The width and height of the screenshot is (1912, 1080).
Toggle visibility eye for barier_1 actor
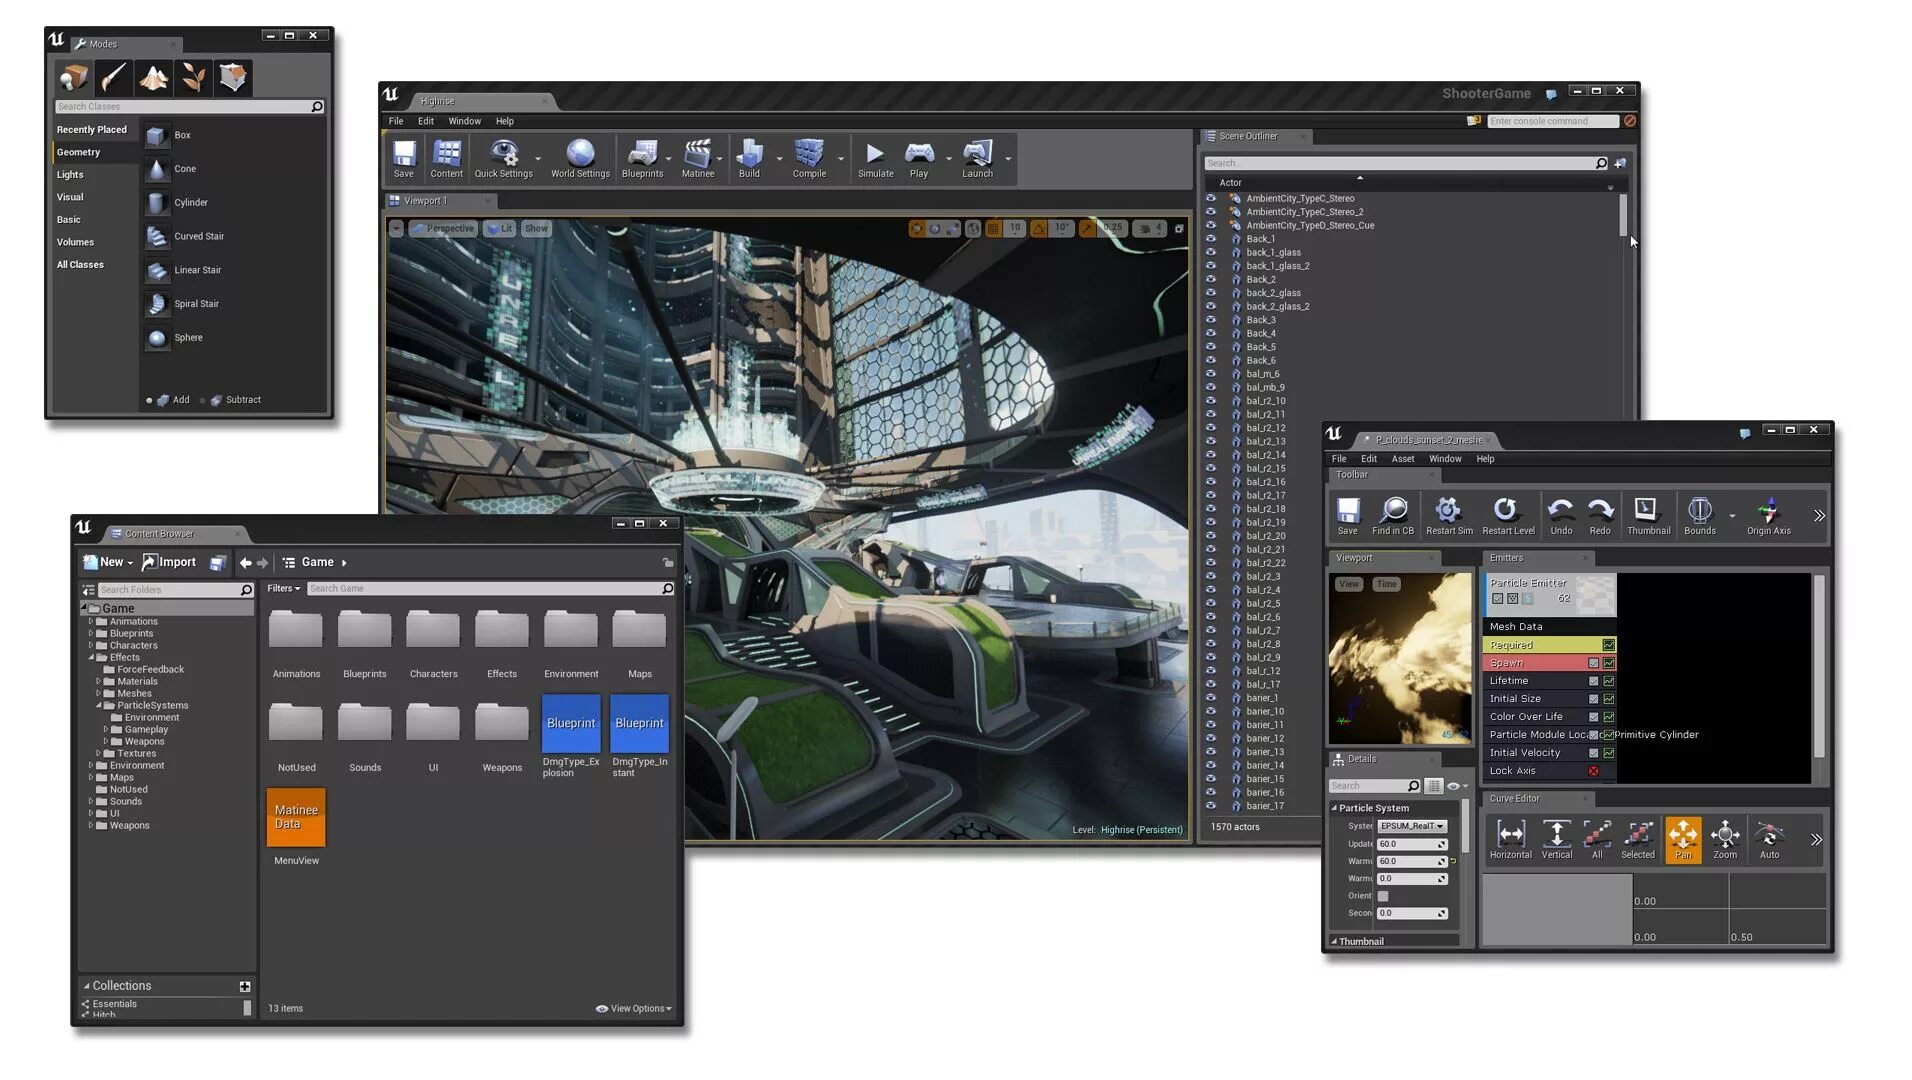pos(1211,698)
